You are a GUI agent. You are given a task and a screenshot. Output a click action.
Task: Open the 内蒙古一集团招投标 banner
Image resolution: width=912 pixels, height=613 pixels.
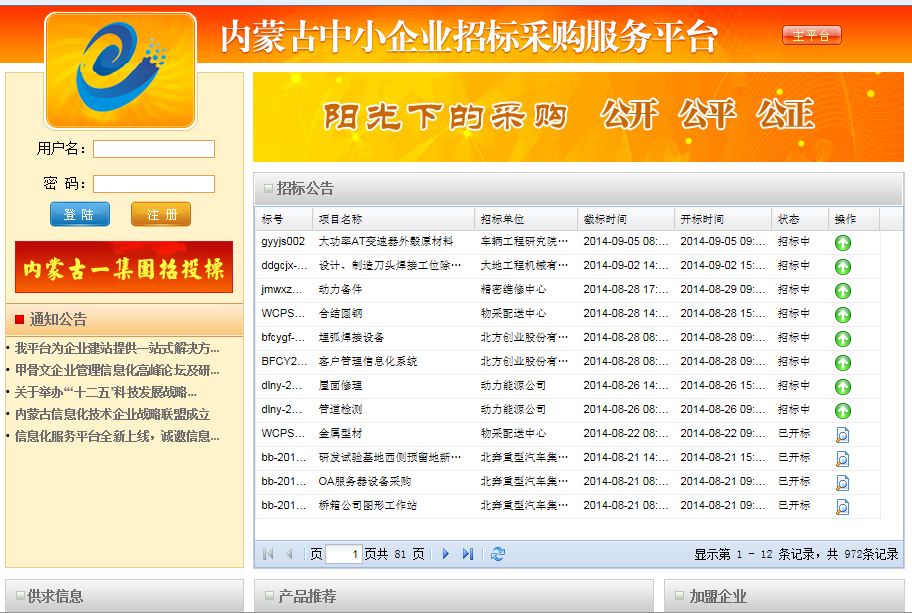[x=124, y=267]
